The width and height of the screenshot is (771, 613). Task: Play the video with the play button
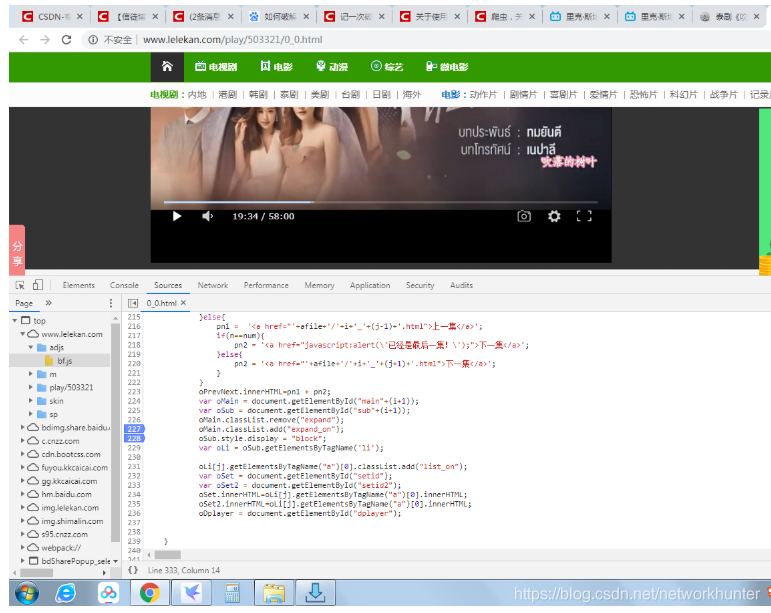(x=177, y=216)
